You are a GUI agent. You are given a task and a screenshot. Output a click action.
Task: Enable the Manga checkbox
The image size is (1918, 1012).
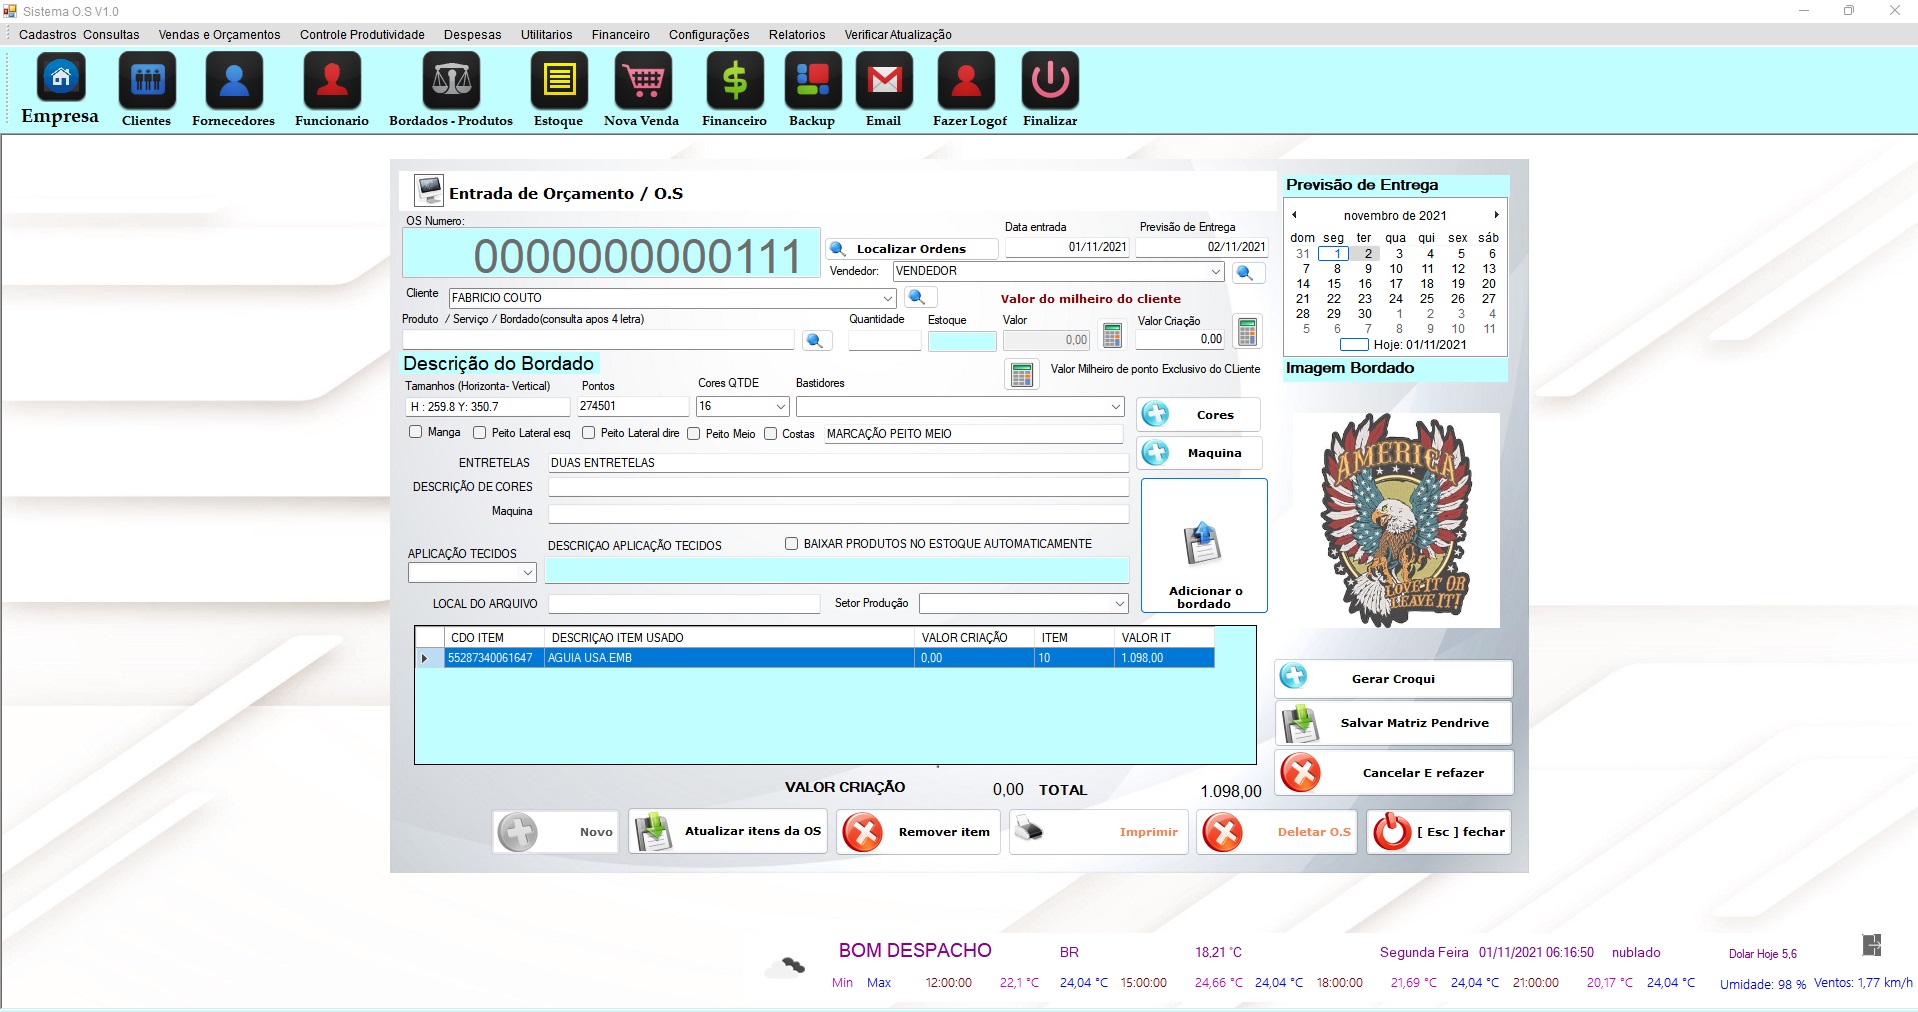416,432
